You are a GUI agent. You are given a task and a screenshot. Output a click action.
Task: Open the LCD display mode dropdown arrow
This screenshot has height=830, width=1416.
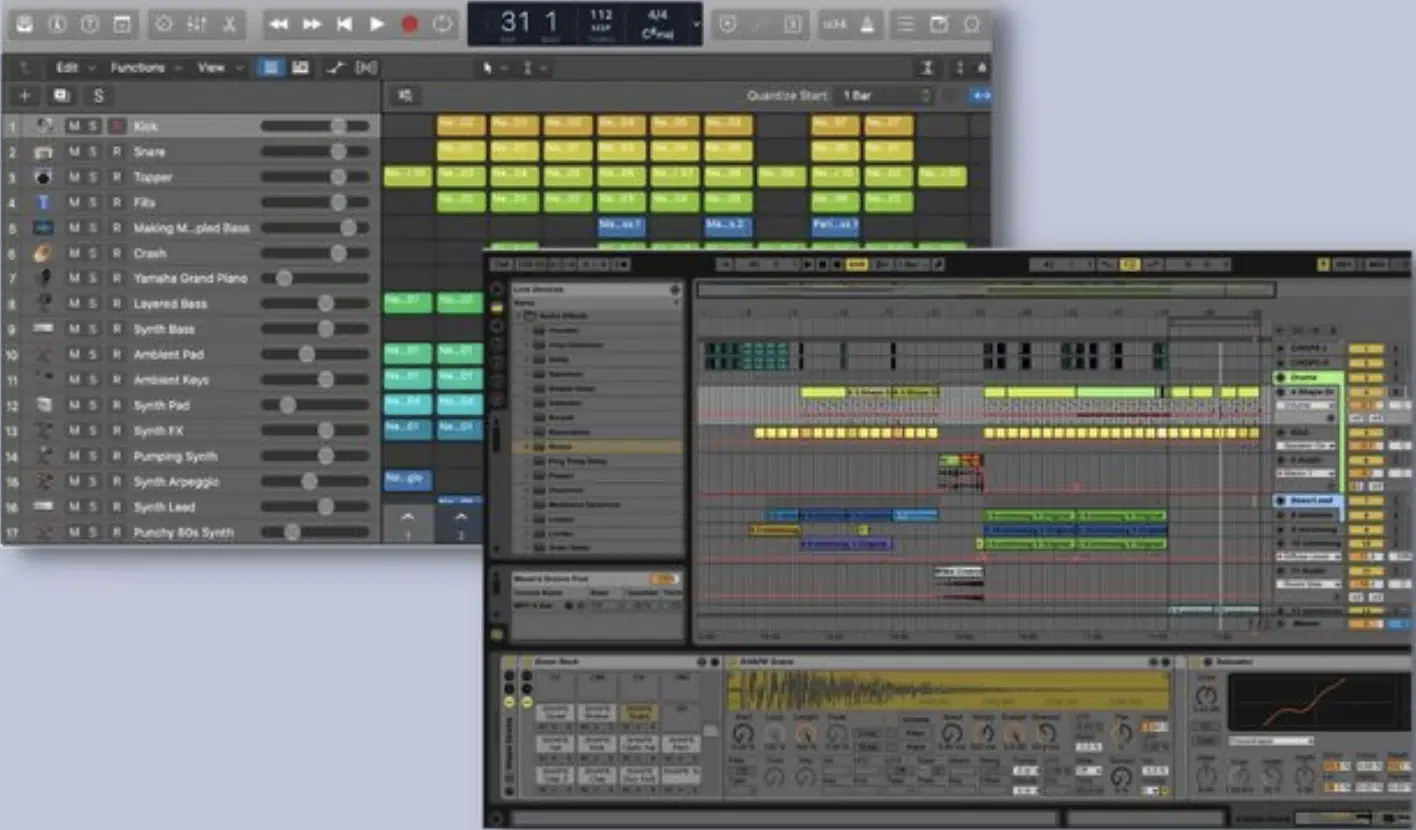(x=697, y=24)
